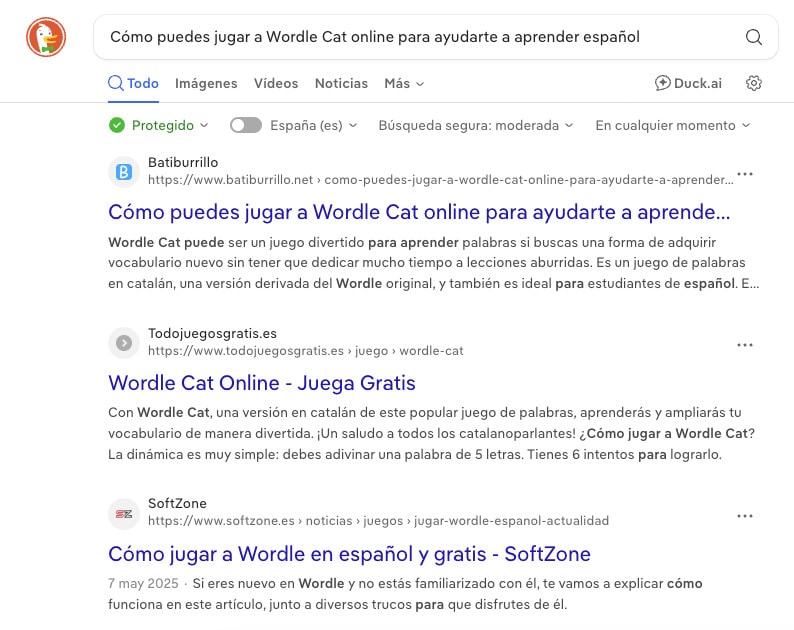Click the Batiburrillo site name
This screenshot has width=794, height=630.
click(x=183, y=163)
